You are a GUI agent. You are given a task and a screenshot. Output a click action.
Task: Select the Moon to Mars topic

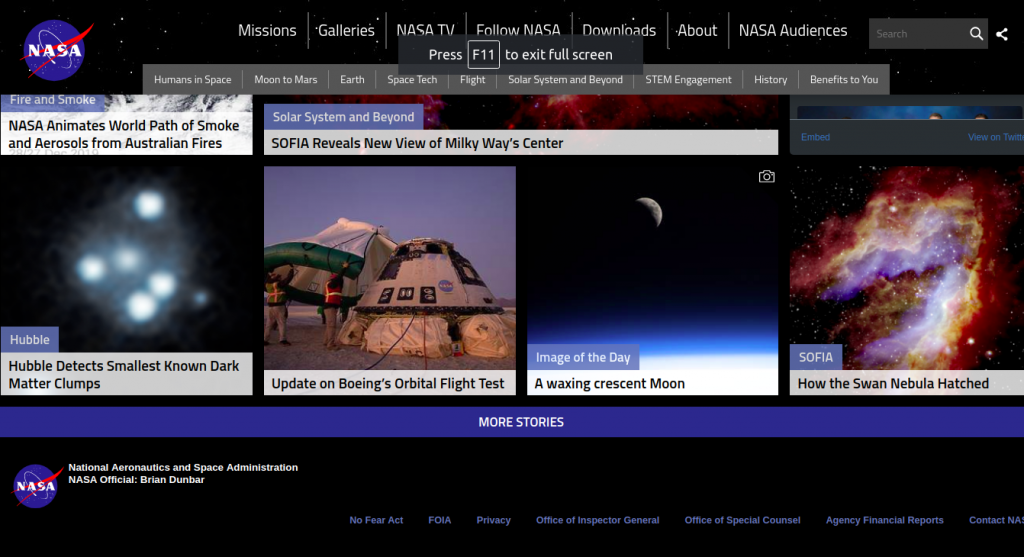[x=285, y=79]
